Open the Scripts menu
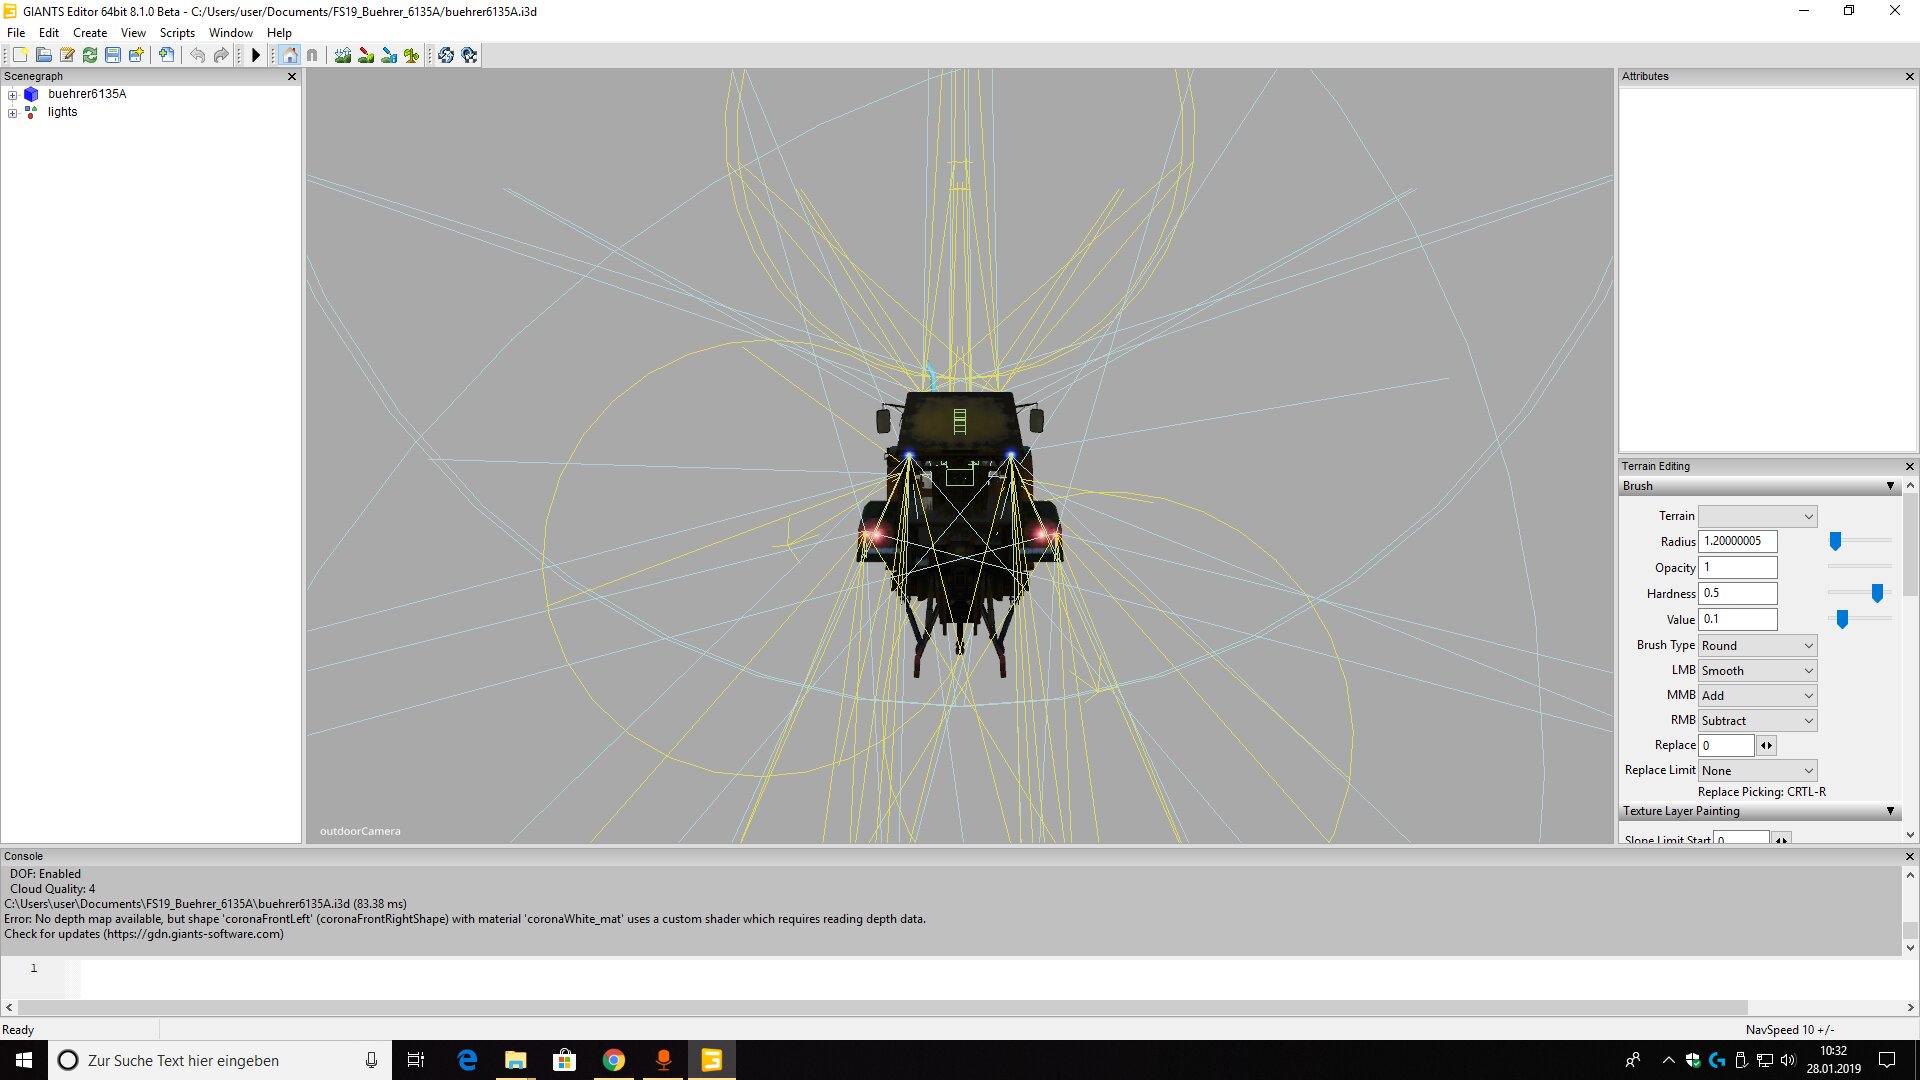Screen dimensions: 1920x1080 coord(177,33)
